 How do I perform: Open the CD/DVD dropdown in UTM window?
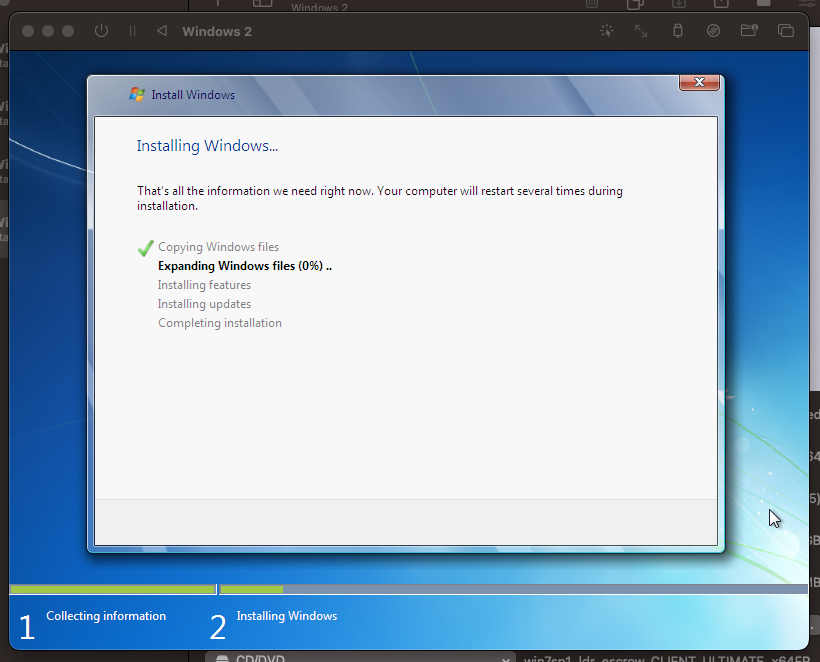[x=360, y=658]
